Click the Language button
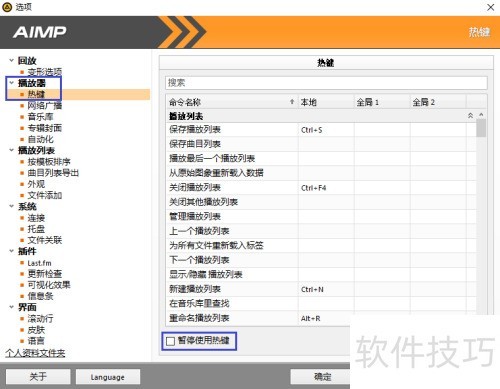 click(x=108, y=377)
